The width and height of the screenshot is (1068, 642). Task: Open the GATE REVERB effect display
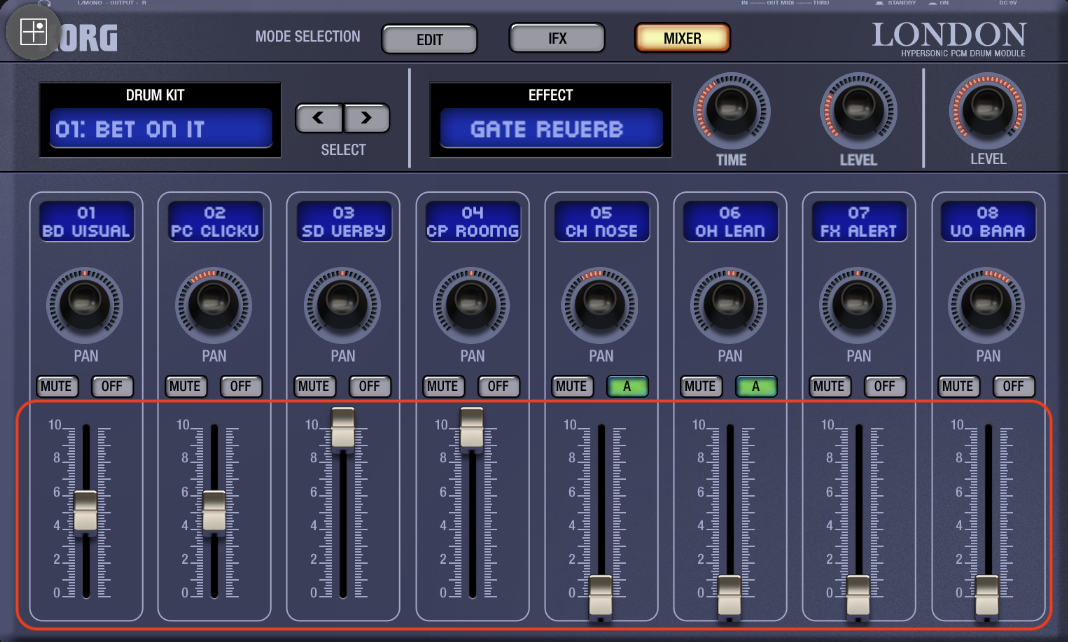(x=551, y=128)
